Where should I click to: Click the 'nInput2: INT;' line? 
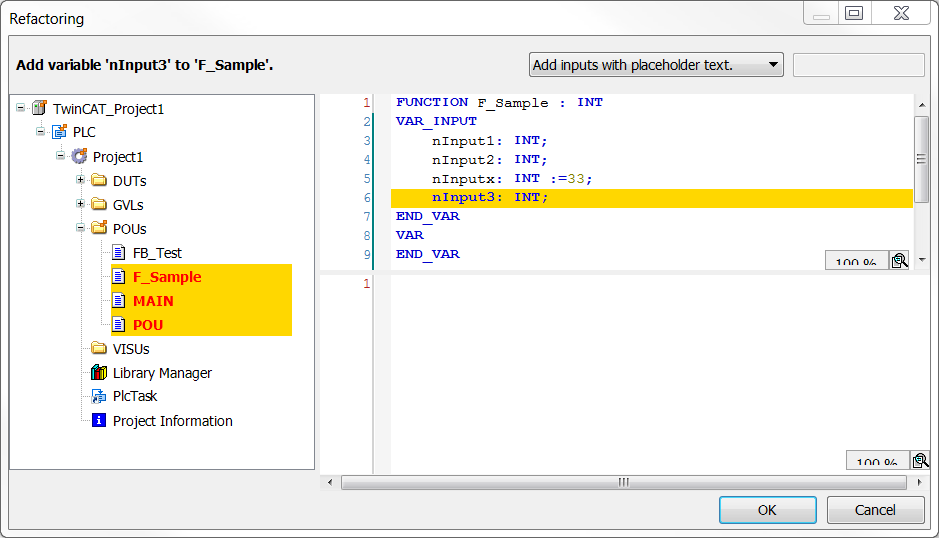(x=490, y=159)
